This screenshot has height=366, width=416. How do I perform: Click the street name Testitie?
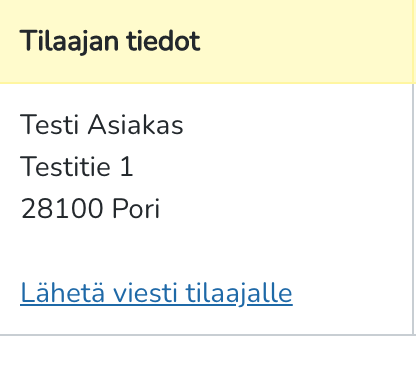65,166
